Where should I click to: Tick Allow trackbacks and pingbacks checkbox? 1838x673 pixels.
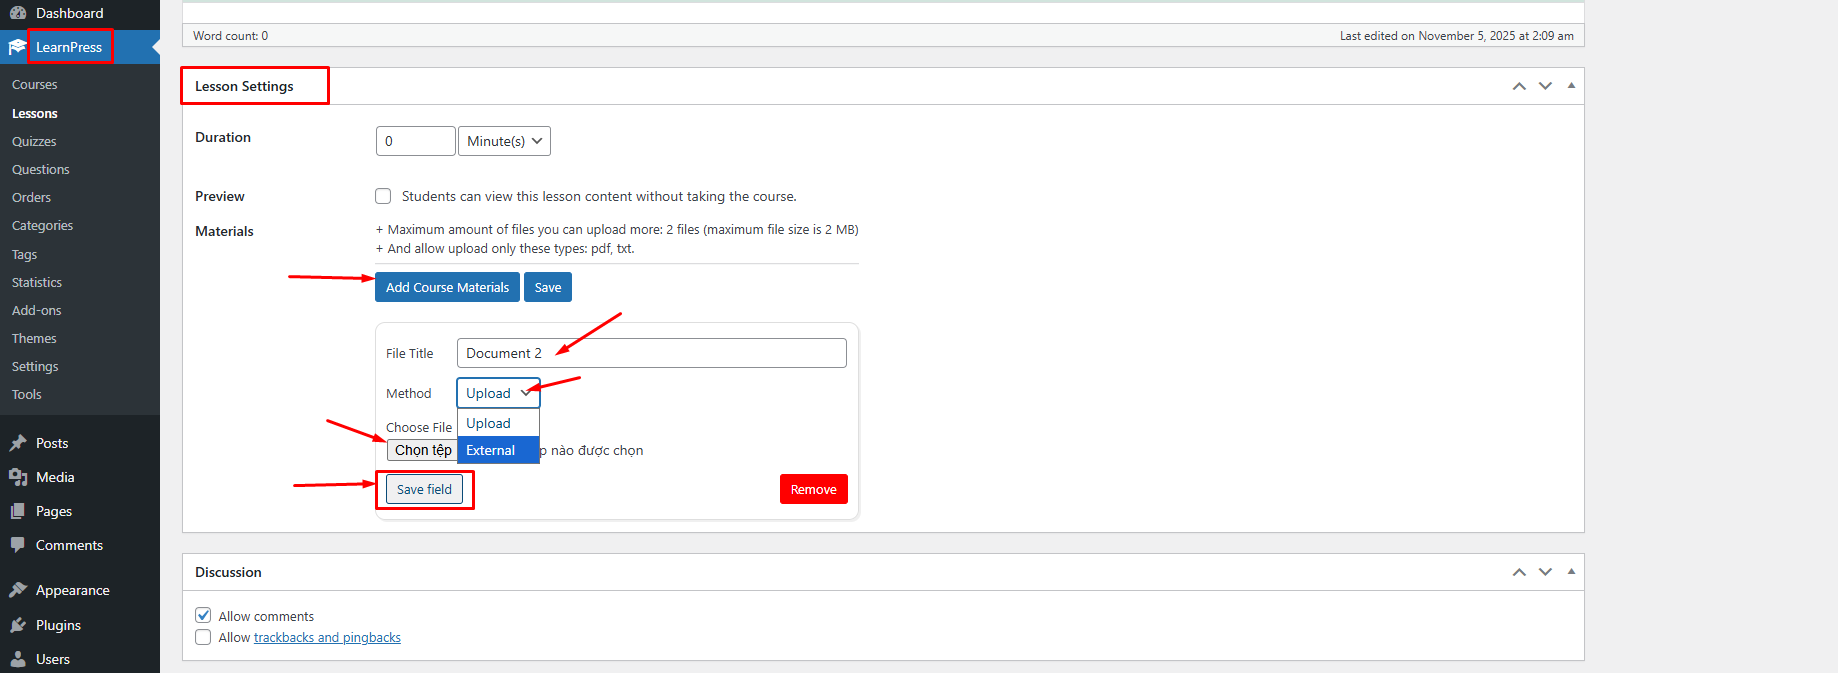click(x=203, y=637)
